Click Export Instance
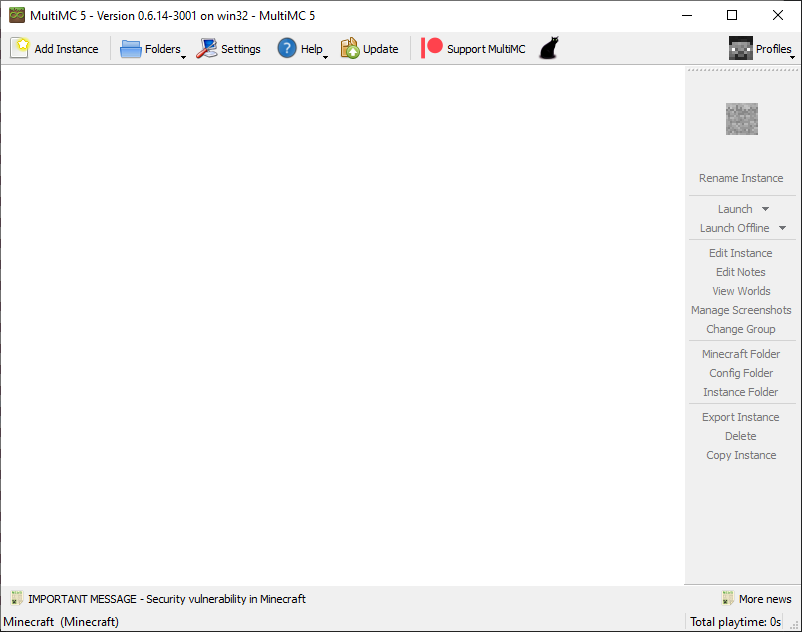The height and width of the screenshot is (632, 802). 740,417
